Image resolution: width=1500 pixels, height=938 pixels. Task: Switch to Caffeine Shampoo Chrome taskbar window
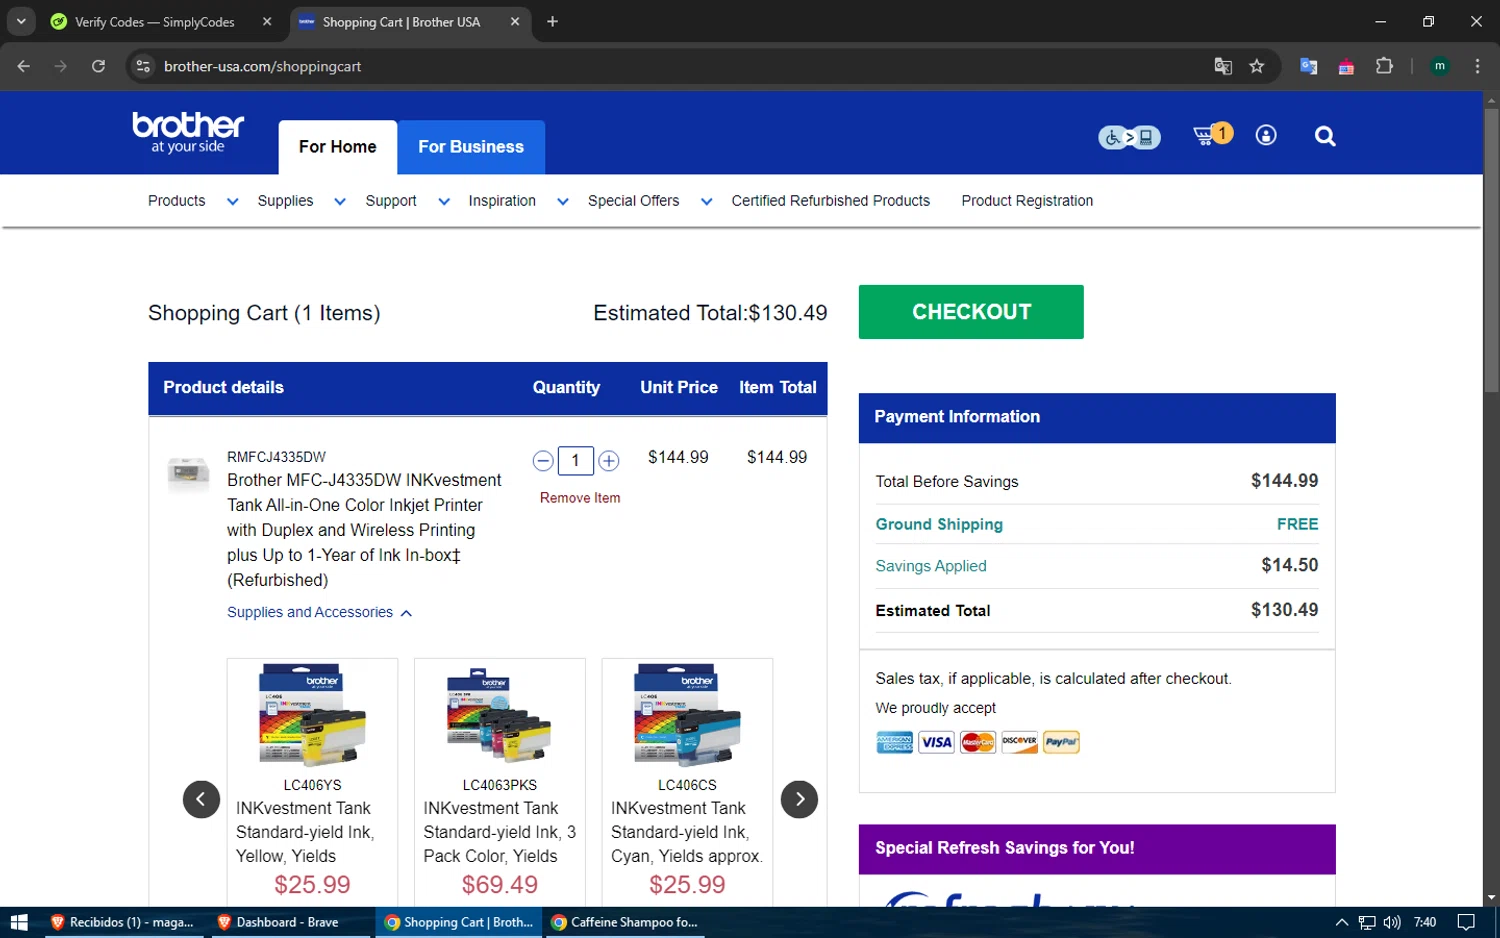click(625, 922)
